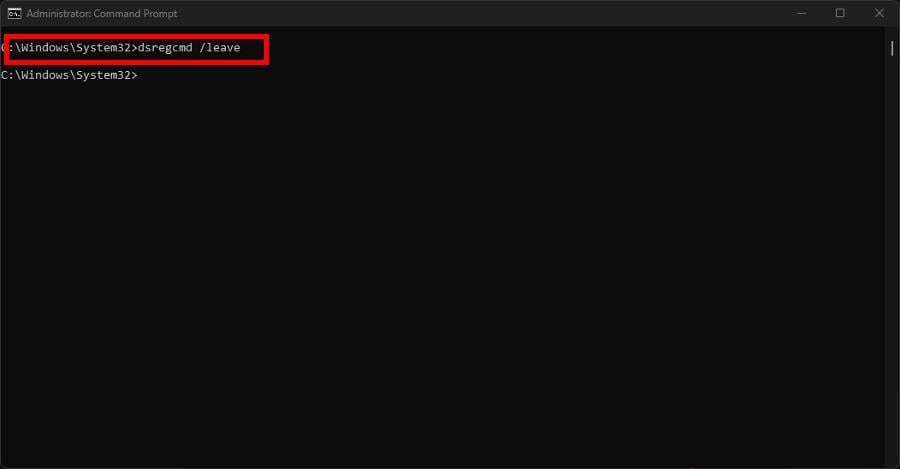
Task: Click the 'C:' drive letter on the second line
Action: [x=7, y=75]
